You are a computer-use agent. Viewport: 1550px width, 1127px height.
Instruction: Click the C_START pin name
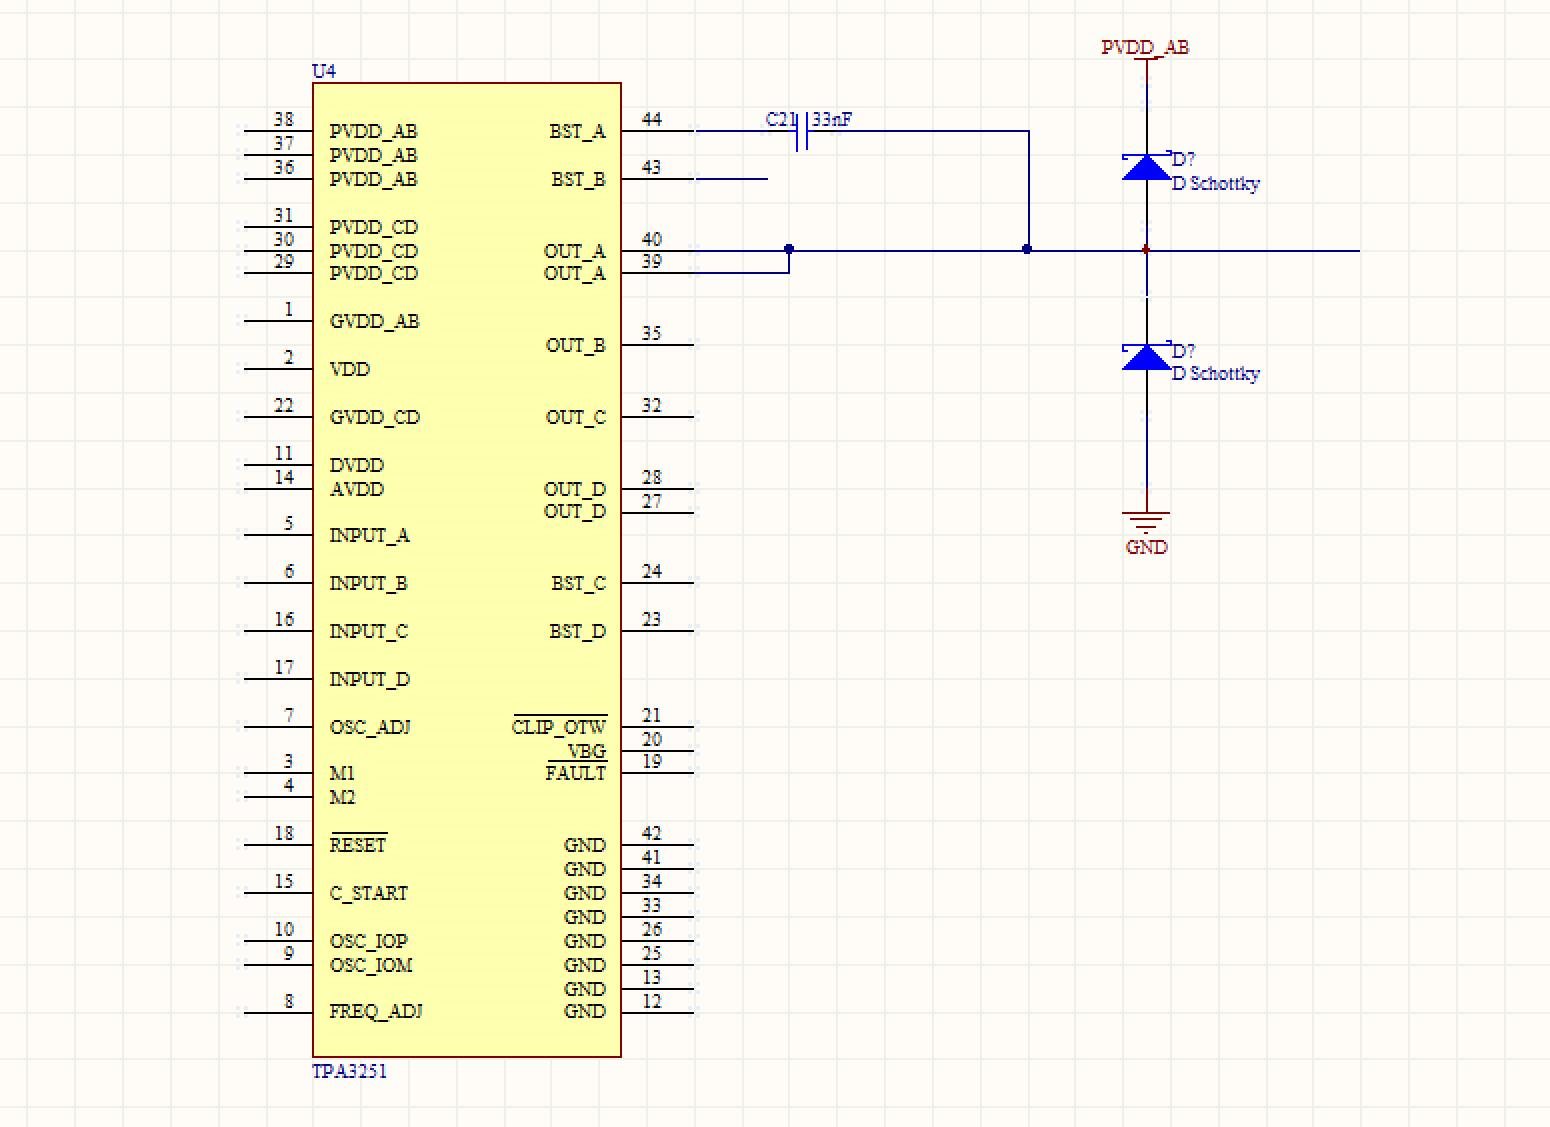[x=368, y=893]
